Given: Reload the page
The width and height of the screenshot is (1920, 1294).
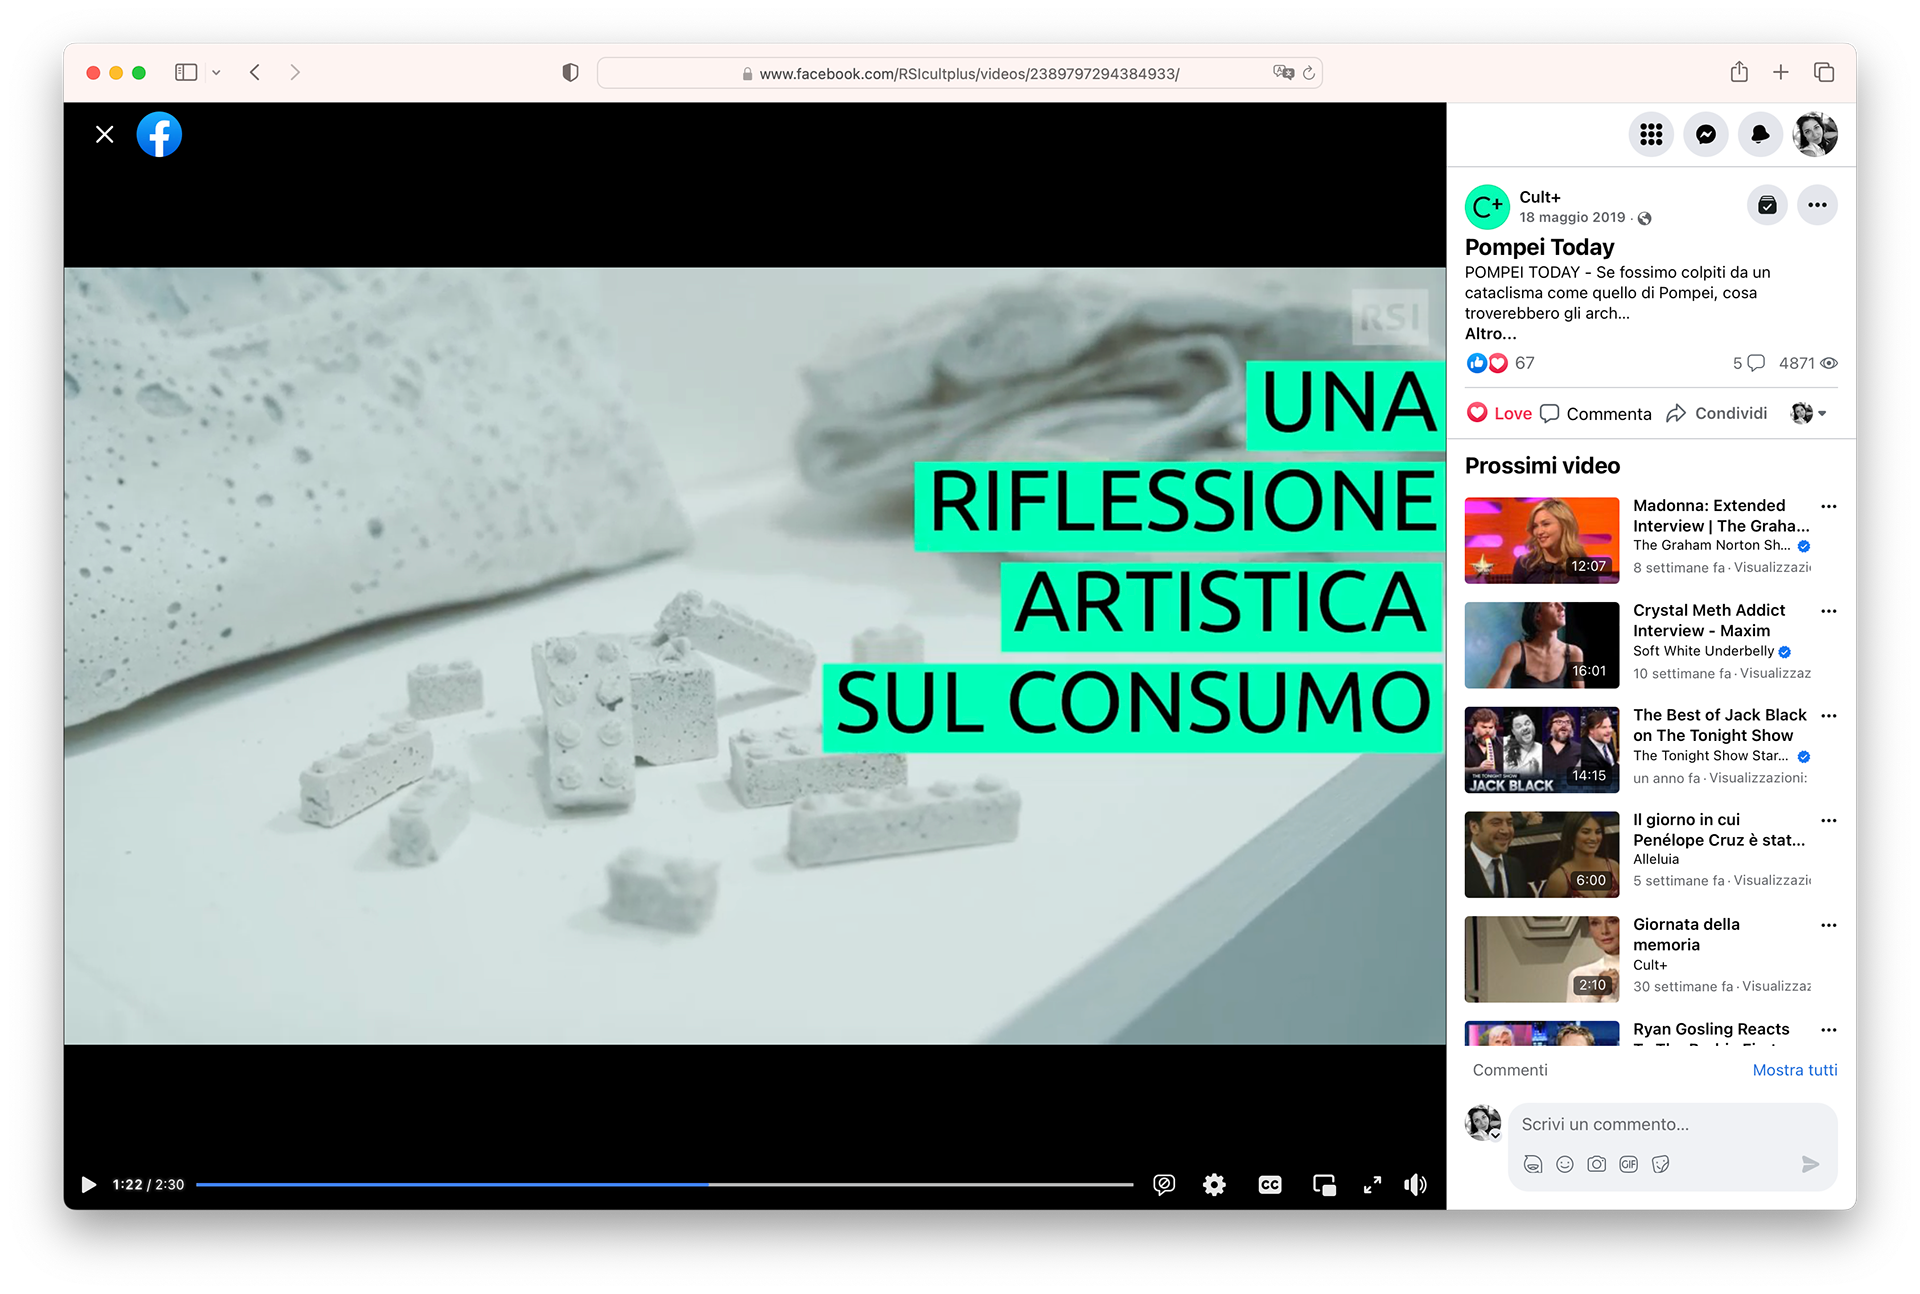Looking at the screenshot, I should [x=1308, y=72].
